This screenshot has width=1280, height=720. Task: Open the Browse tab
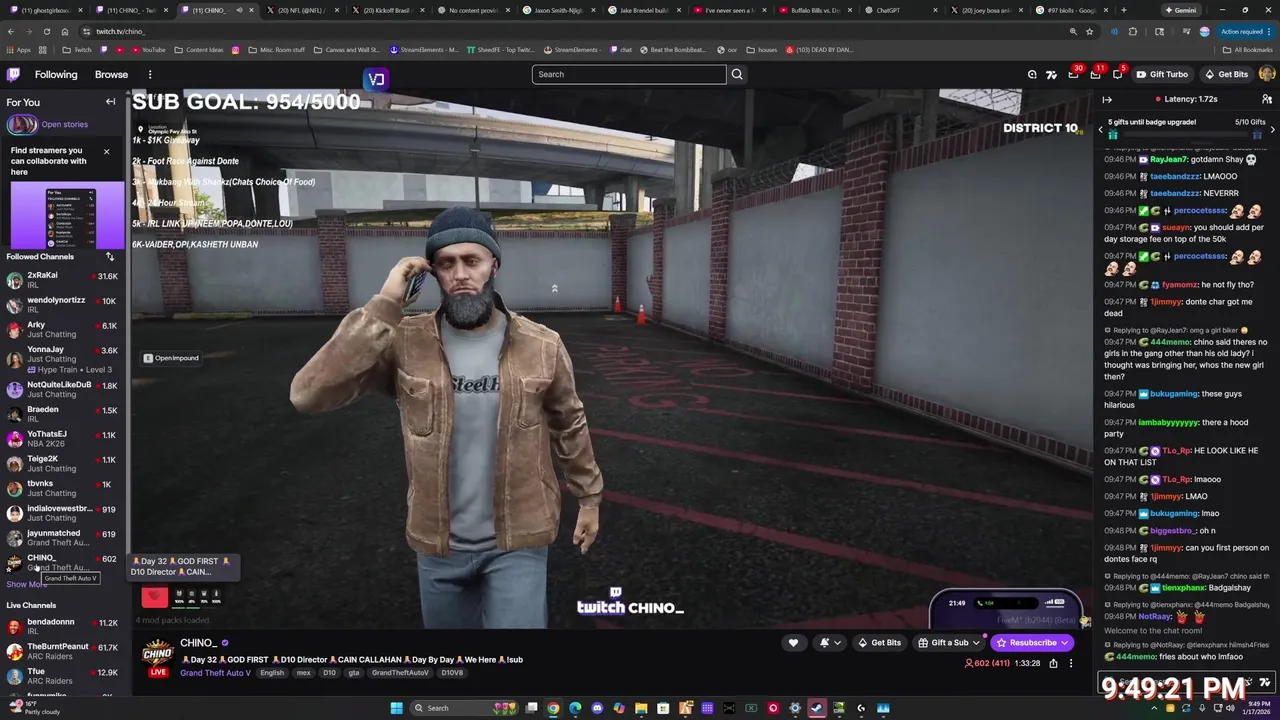[111, 74]
